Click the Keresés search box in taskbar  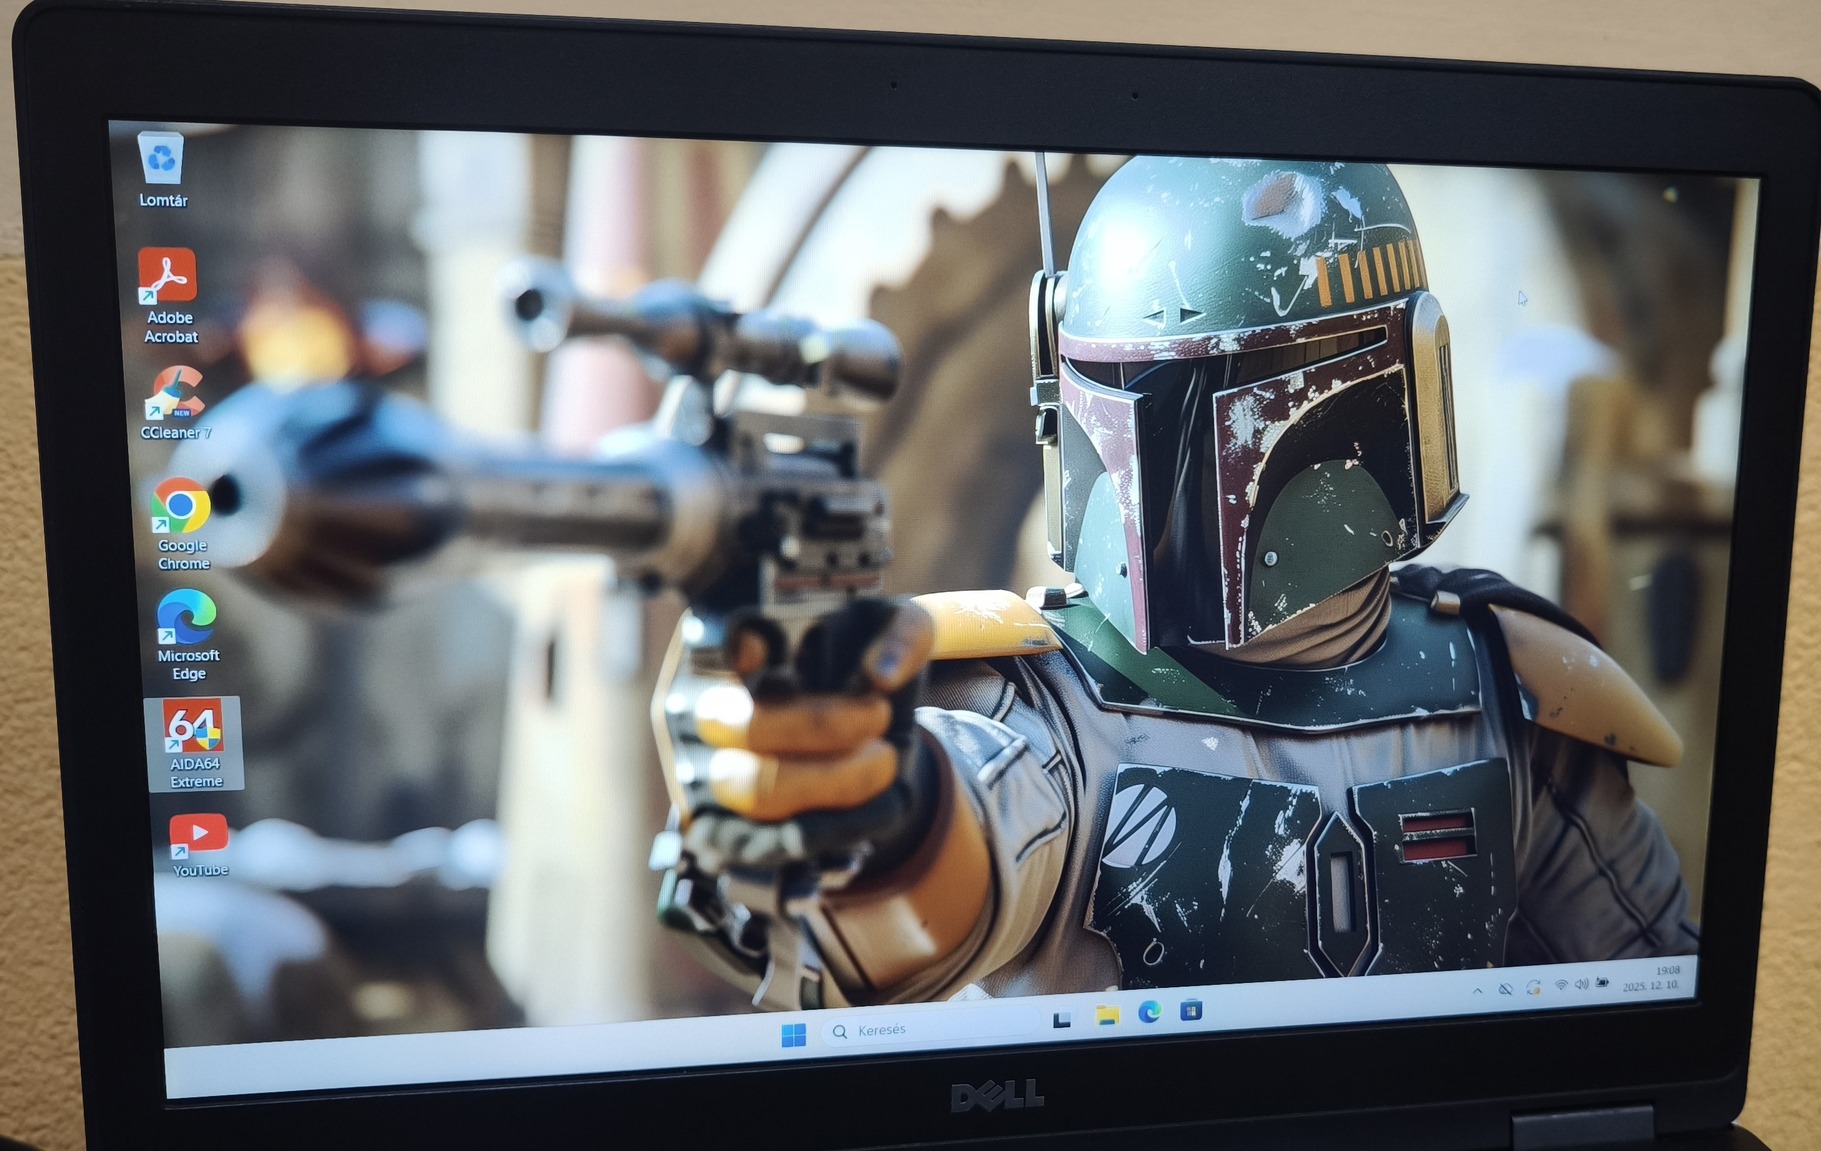tap(929, 1028)
